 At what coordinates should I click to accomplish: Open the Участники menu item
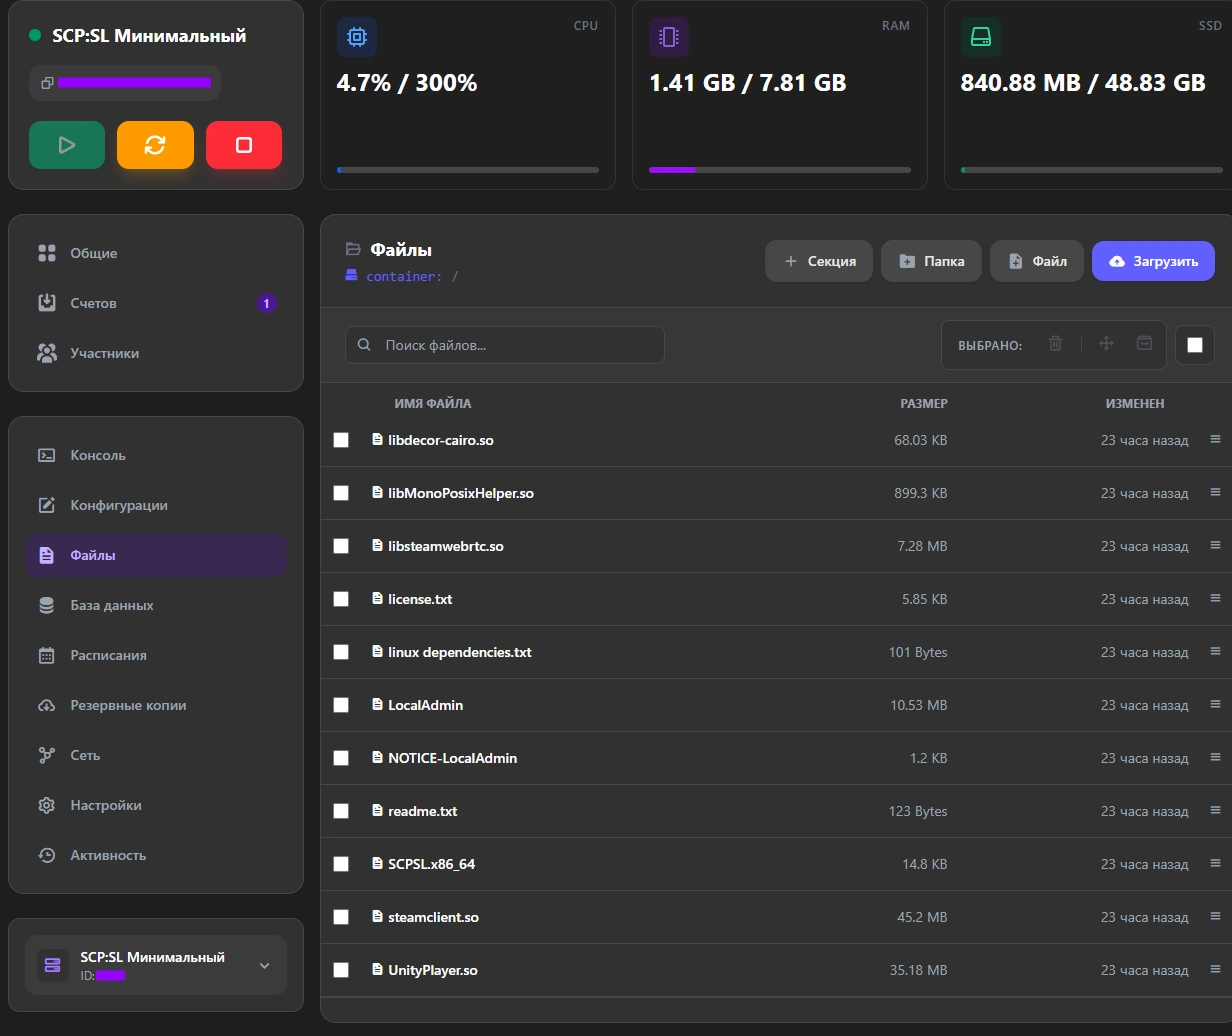click(156, 353)
